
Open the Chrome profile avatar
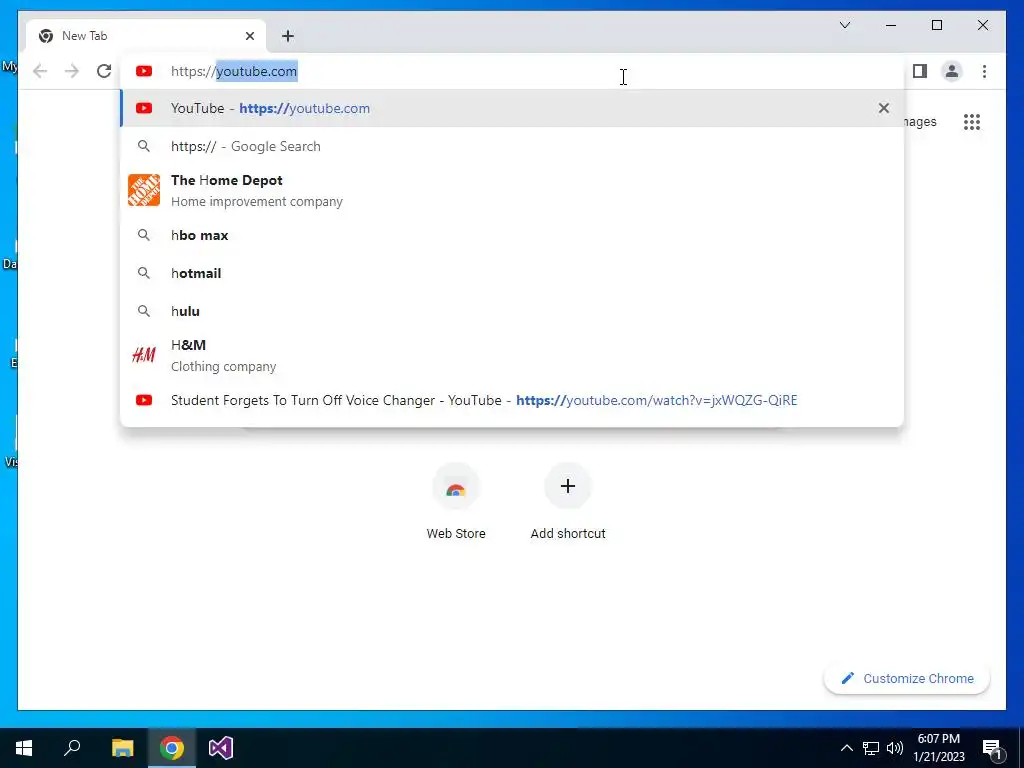pyautogui.click(x=952, y=71)
